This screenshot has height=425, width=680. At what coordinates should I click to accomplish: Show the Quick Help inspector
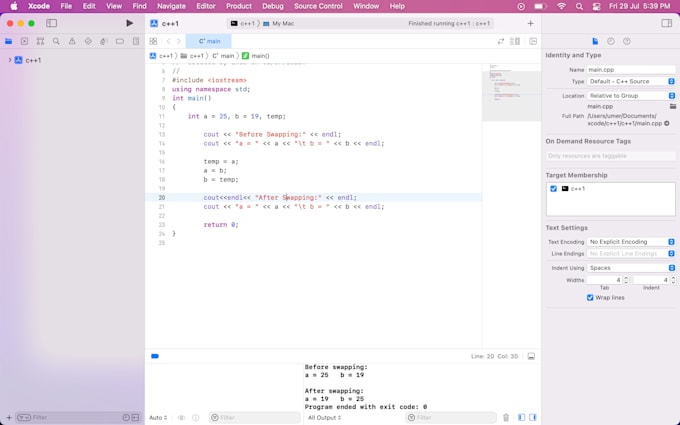[627, 41]
